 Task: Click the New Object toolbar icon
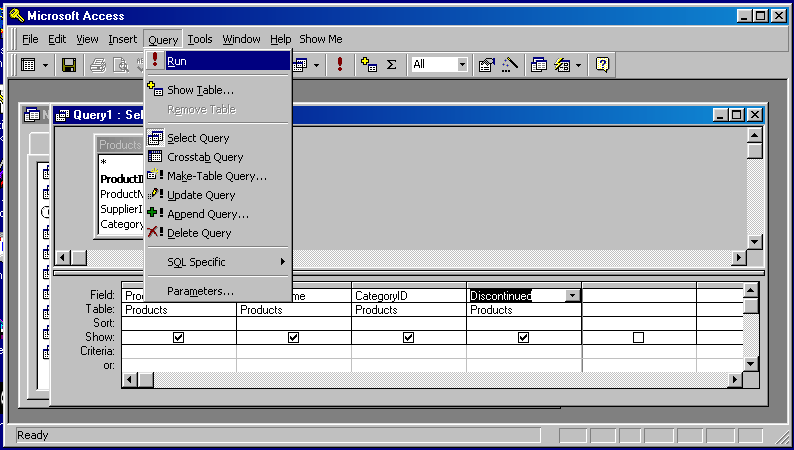point(562,64)
